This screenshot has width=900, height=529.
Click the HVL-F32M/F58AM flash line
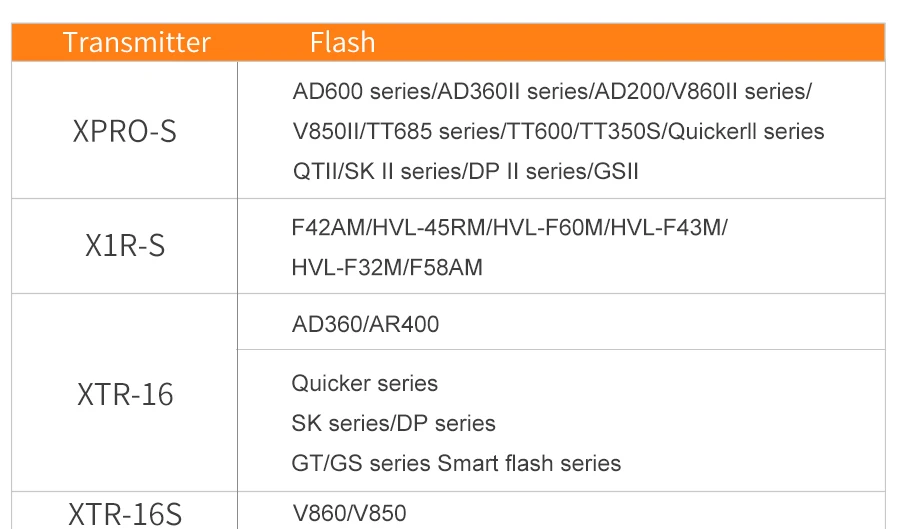click(387, 267)
